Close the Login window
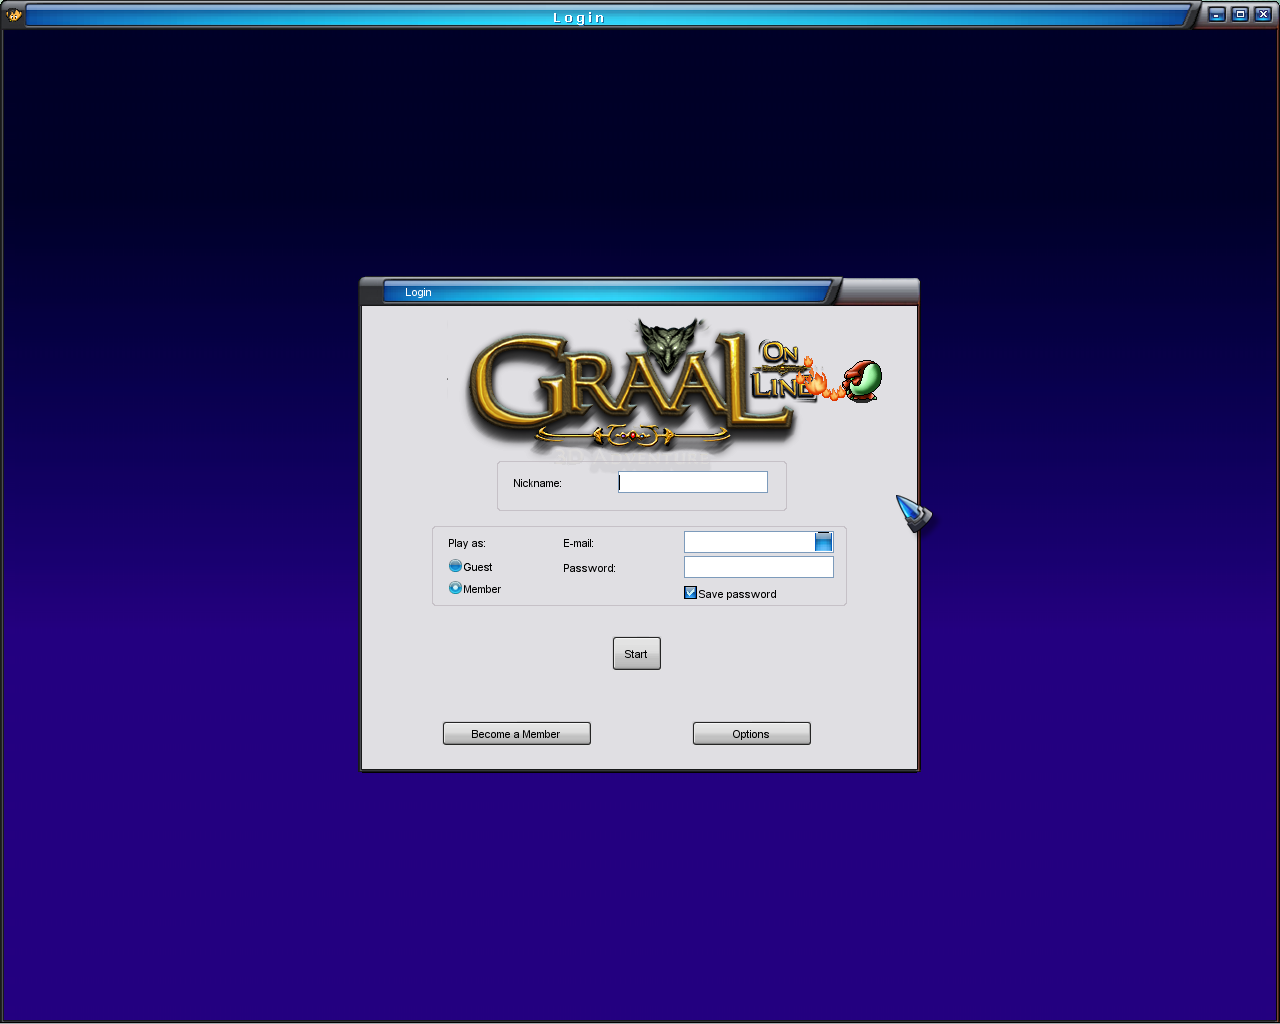Viewport: 1280px width, 1024px height. (x=1262, y=15)
